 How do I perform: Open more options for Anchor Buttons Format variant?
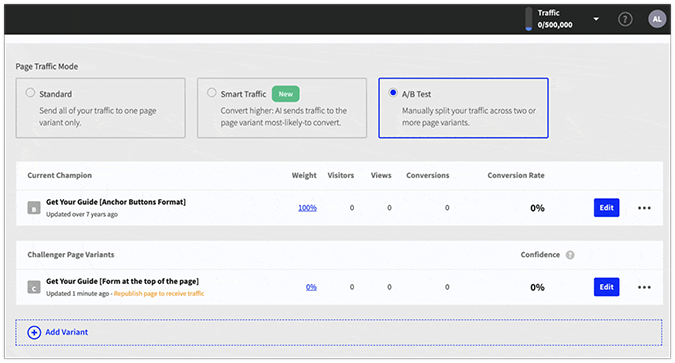(644, 208)
